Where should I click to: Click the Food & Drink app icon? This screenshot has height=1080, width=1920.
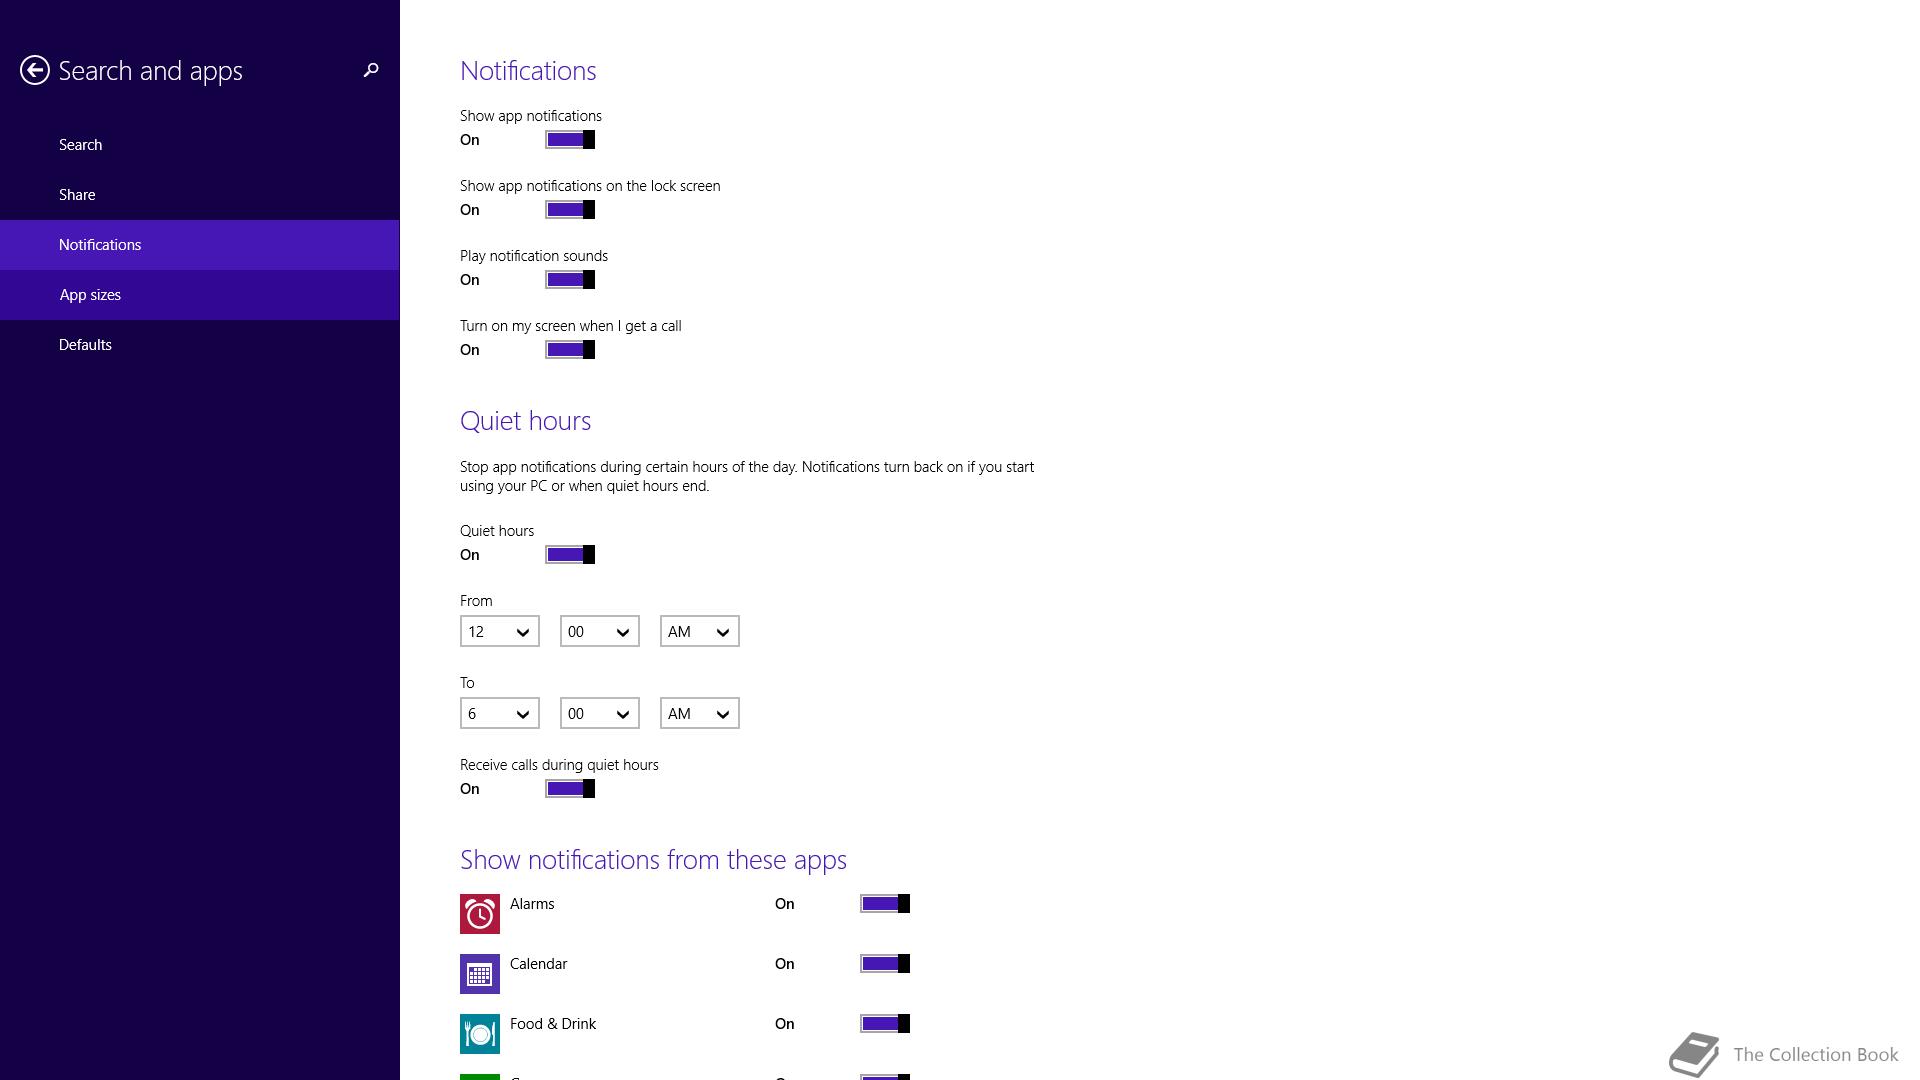(x=480, y=1034)
